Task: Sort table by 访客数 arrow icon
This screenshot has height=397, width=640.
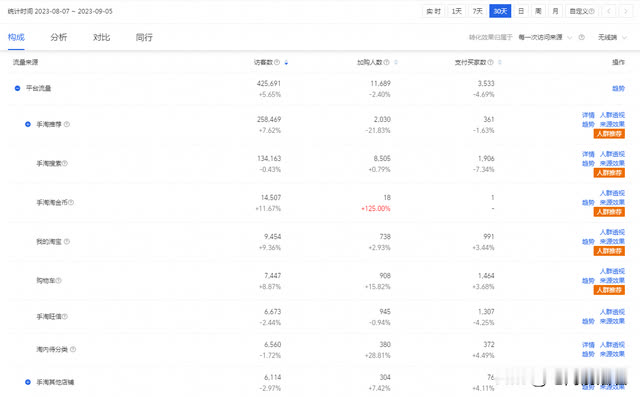Action: [286, 62]
